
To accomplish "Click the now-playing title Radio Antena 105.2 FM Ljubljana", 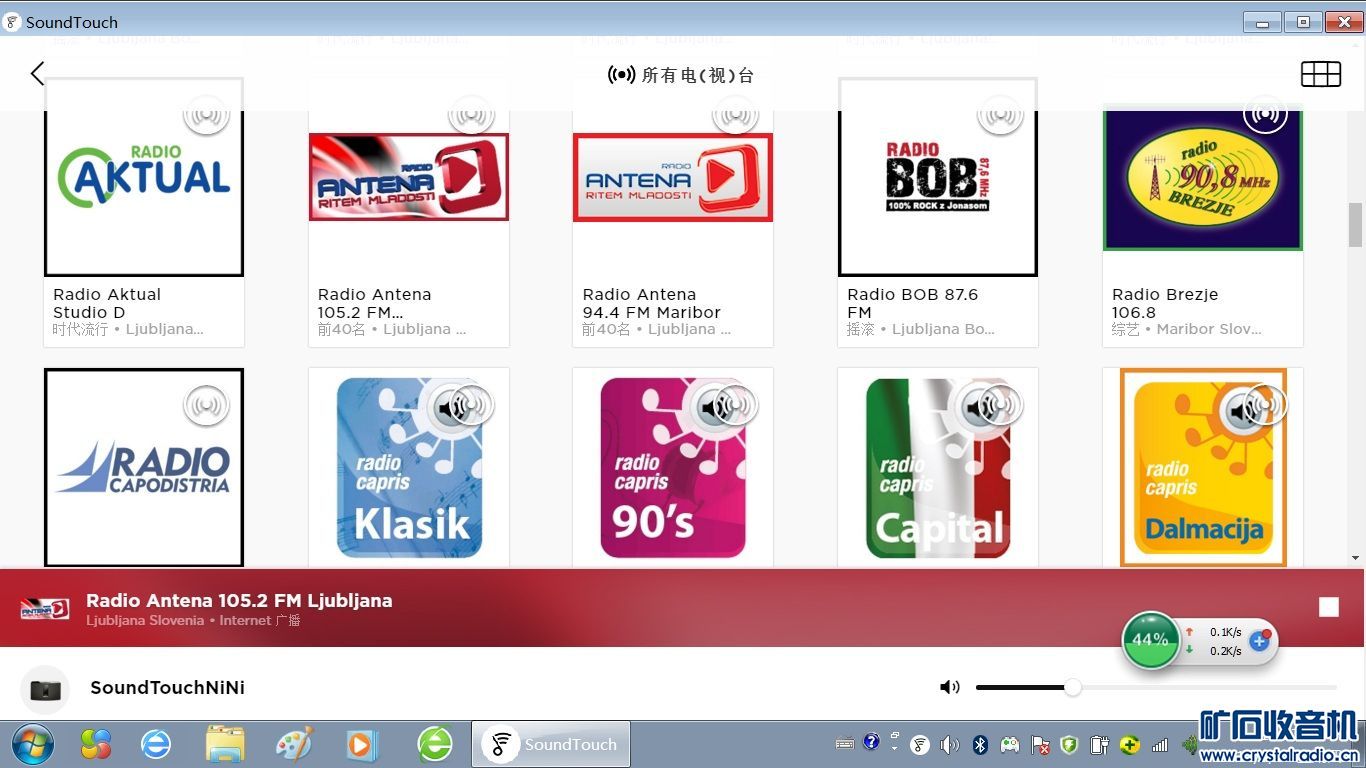I will pyautogui.click(x=239, y=600).
